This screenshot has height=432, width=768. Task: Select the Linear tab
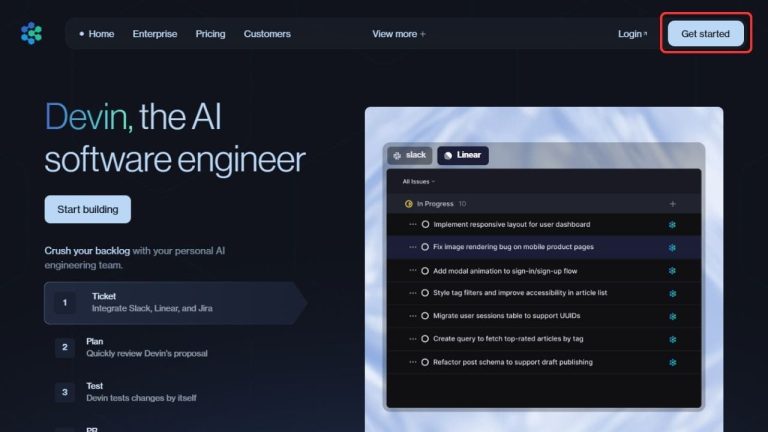(462, 155)
